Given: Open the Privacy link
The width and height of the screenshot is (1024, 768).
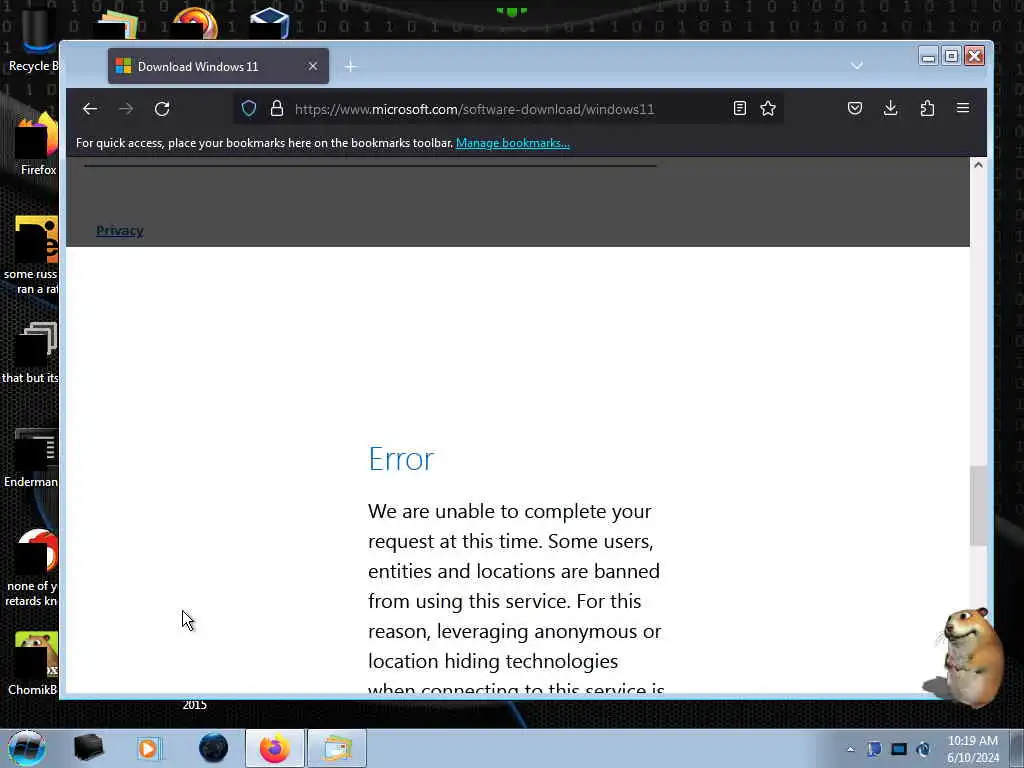Looking at the screenshot, I should (120, 231).
